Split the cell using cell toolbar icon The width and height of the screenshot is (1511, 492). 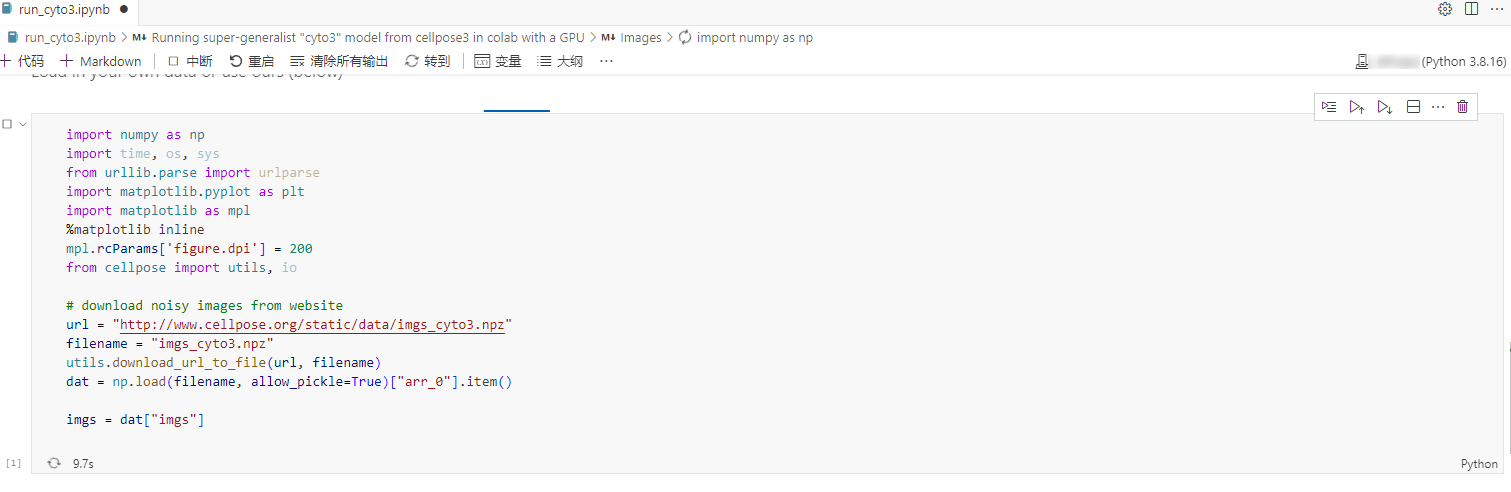(x=1413, y=107)
